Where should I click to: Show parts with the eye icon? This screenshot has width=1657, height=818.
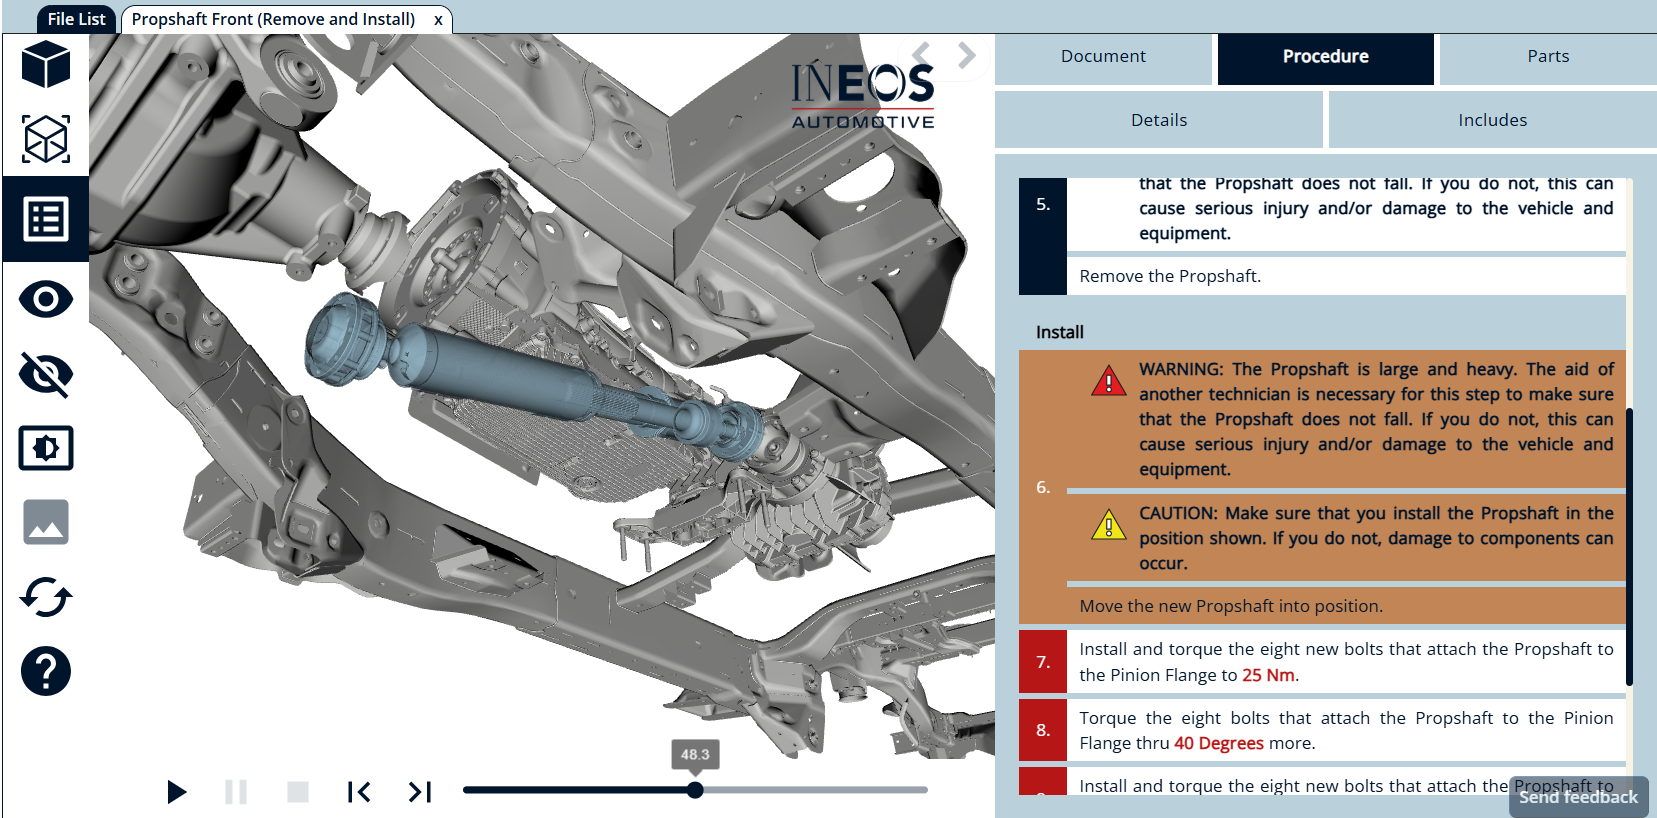pyautogui.click(x=46, y=299)
